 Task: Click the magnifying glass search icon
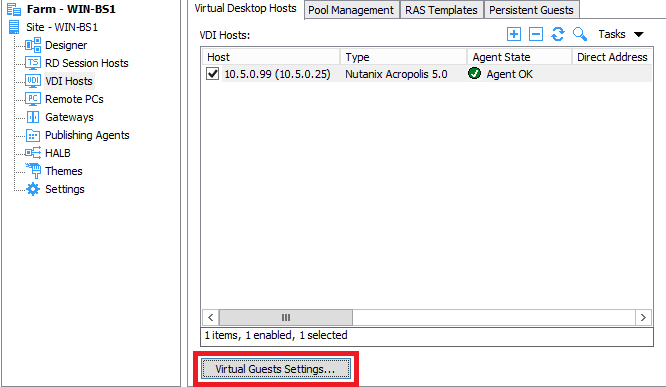click(x=580, y=34)
